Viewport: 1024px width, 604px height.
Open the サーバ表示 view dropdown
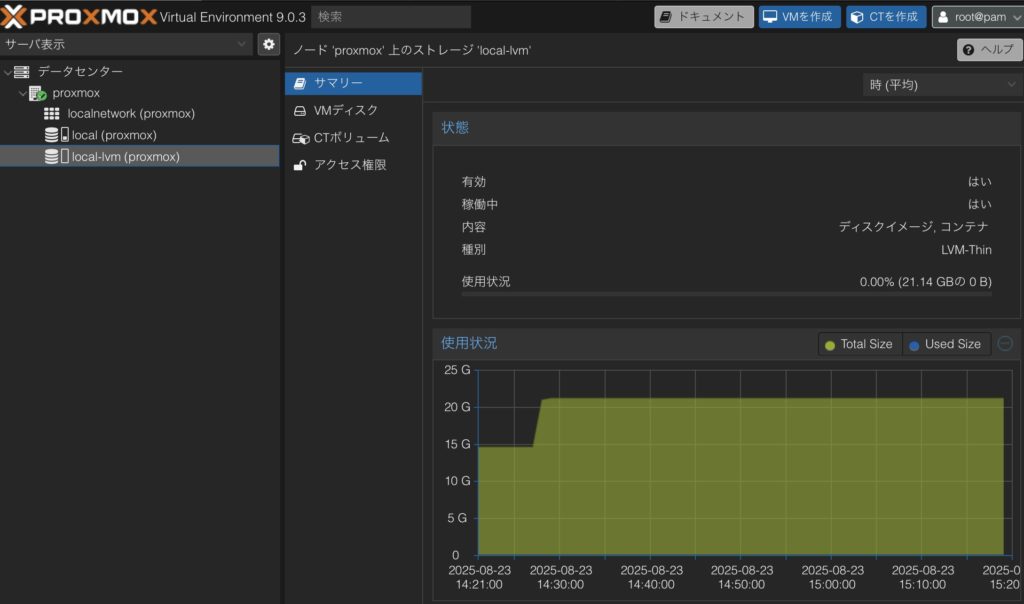[x=126, y=44]
